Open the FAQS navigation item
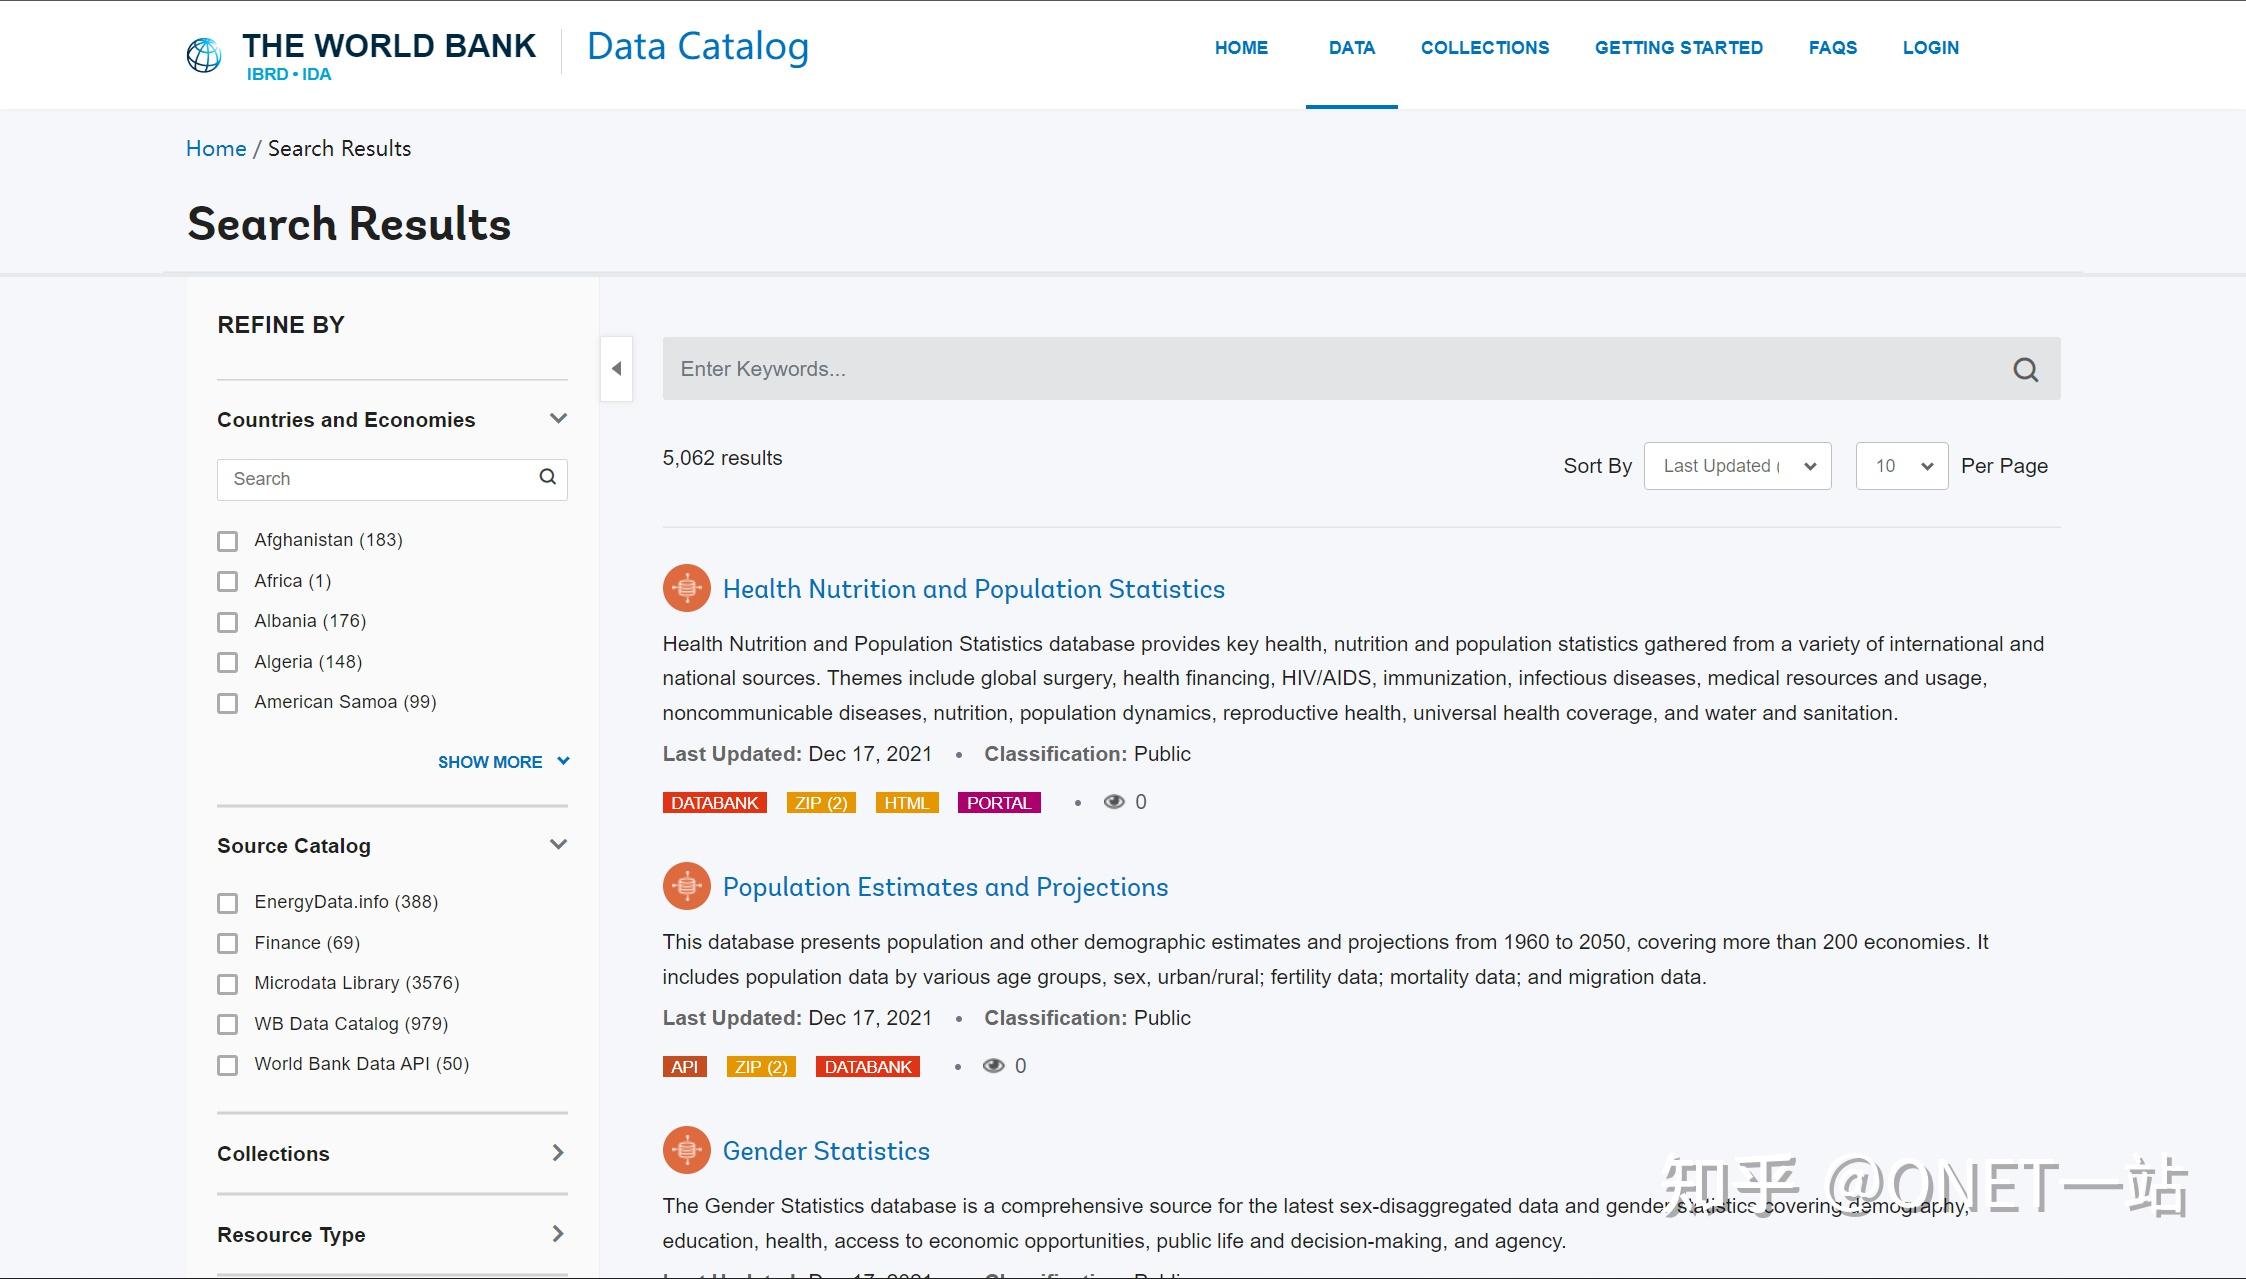Image resolution: width=2246 pixels, height=1279 pixels. (1832, 48)
